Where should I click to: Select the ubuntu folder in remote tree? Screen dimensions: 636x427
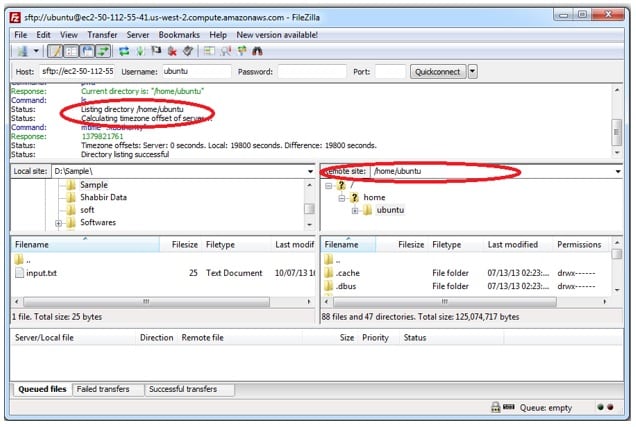[x=390, y=210]
